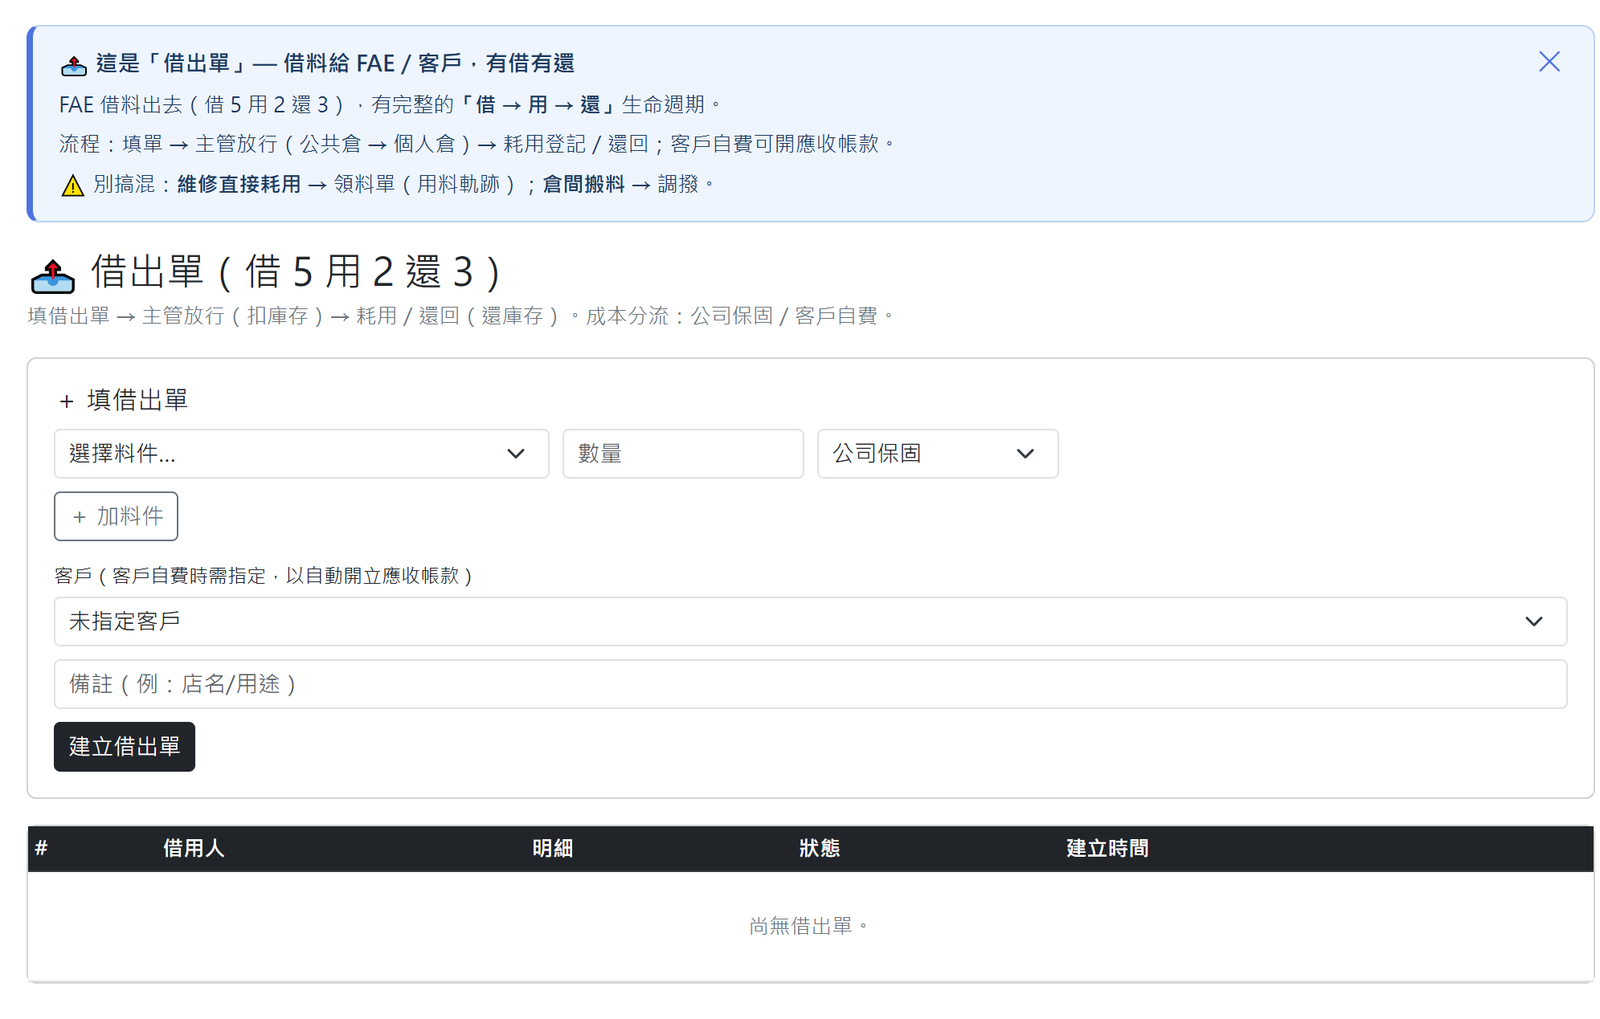Image resolution: width=1600 pixels, height=1019 pixels.
Task: Click the 狀態 column header
Action: click(819, 849)
